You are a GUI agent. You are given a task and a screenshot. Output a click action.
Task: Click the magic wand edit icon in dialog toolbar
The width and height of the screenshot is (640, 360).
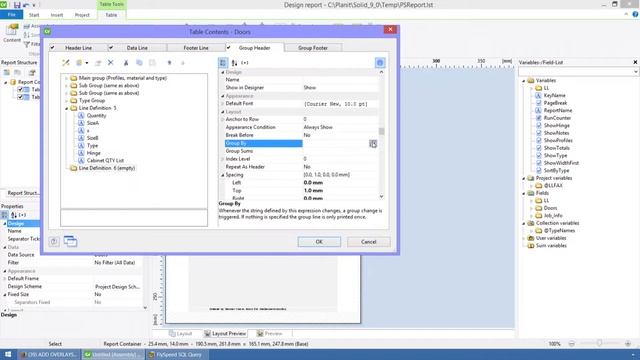65,63
